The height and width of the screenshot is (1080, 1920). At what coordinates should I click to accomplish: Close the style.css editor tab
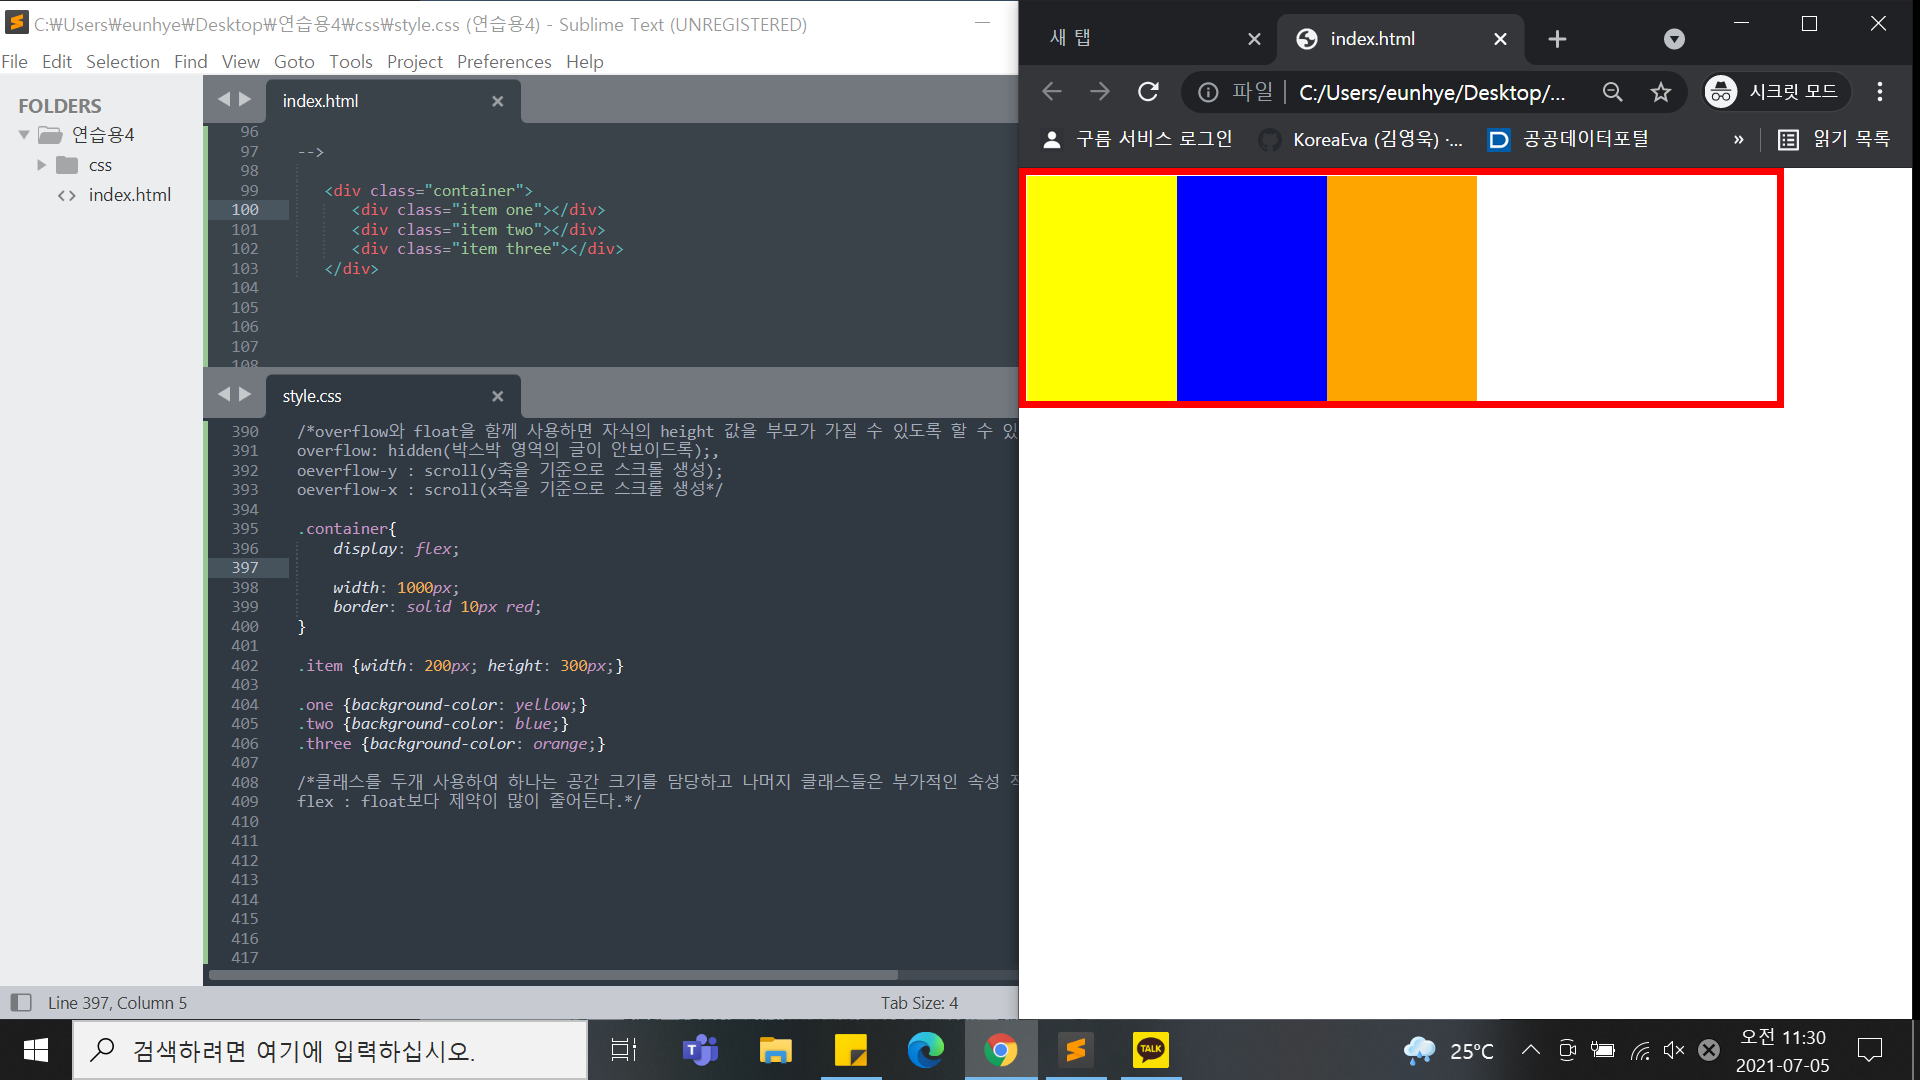coord(497,396)
